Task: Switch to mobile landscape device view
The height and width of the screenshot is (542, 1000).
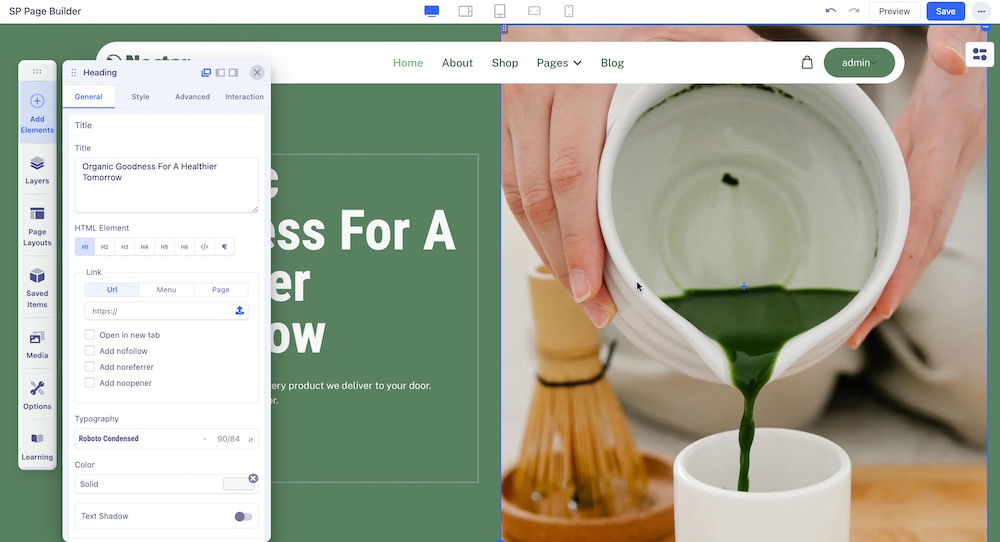Action: (534, 11)
